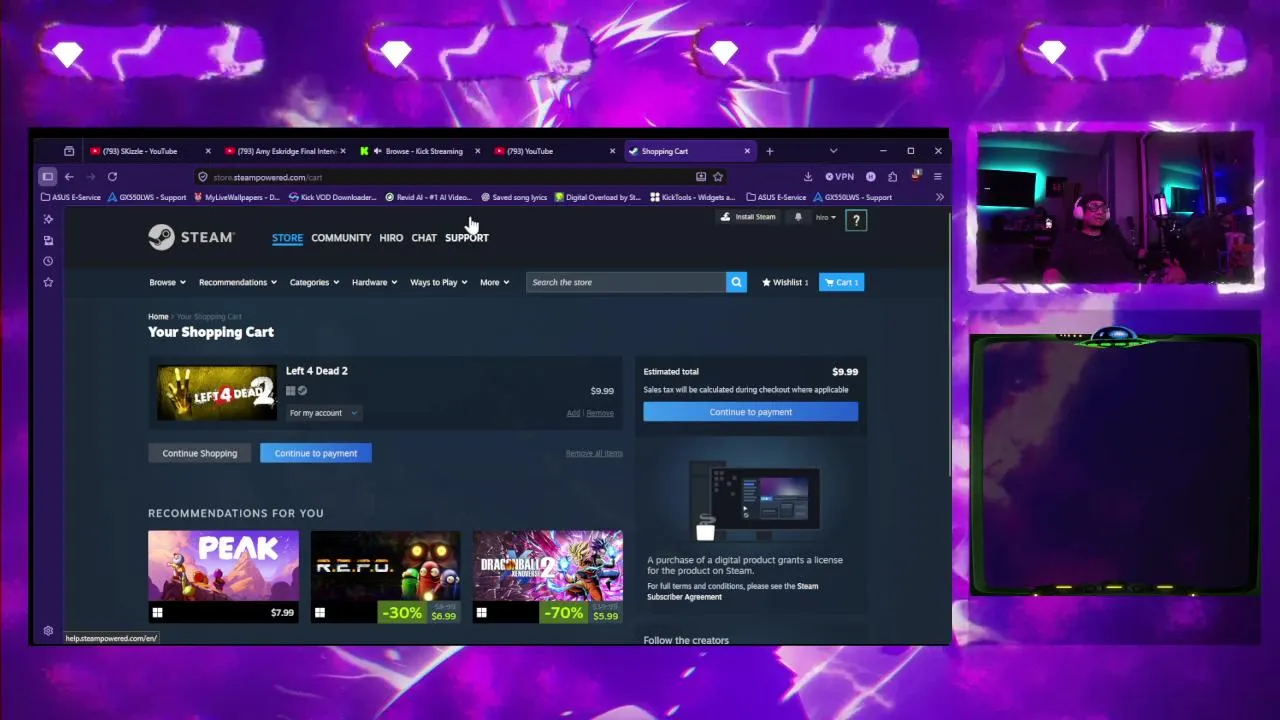Click the notification bell icon on Steam

tap(798, 217)
